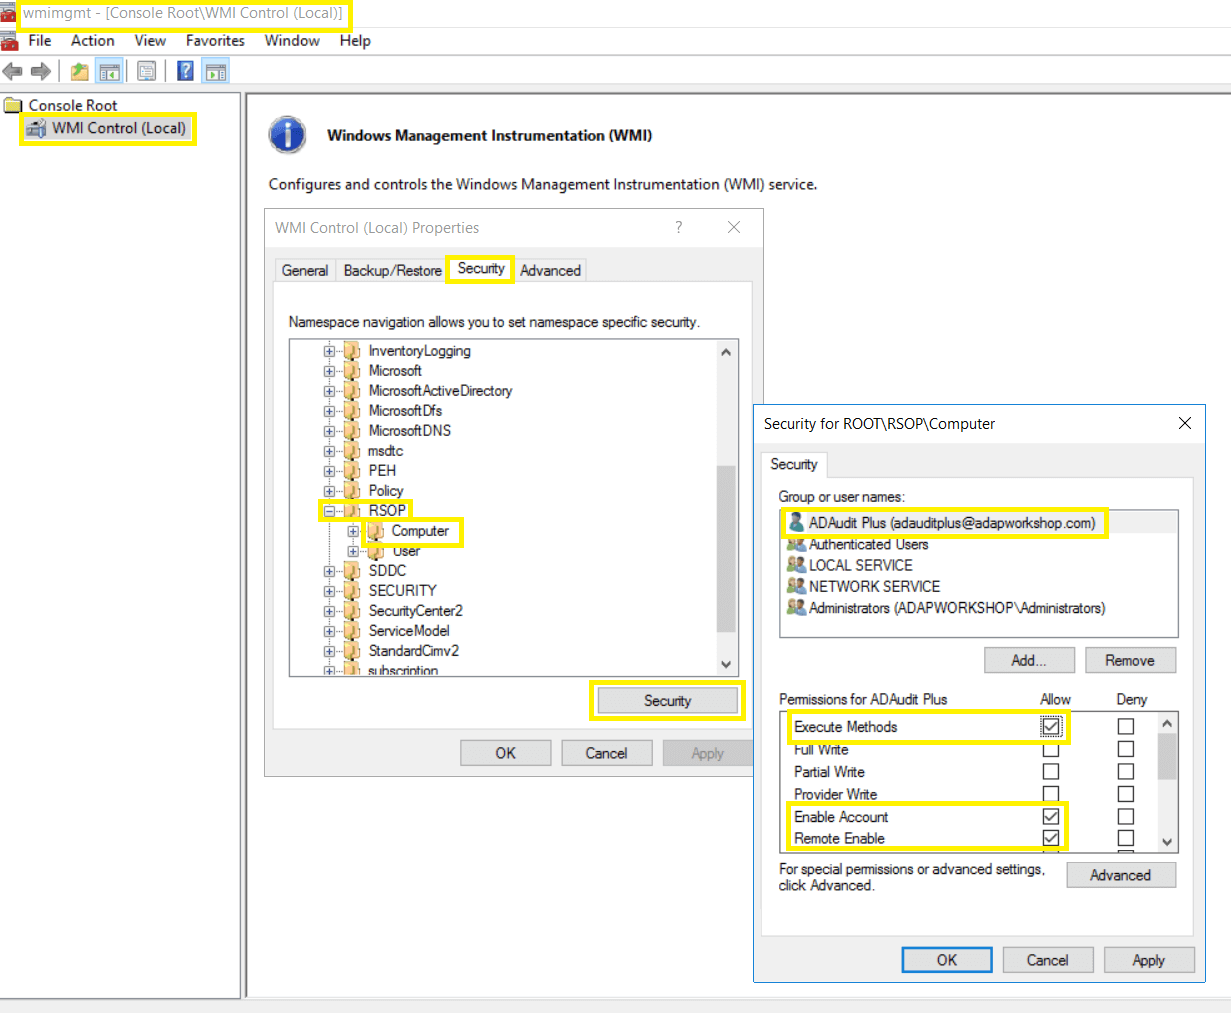Switch to the Backup/Restore tab
Viewport: 1231px width, 1013px height.
[x=392, y=271]
